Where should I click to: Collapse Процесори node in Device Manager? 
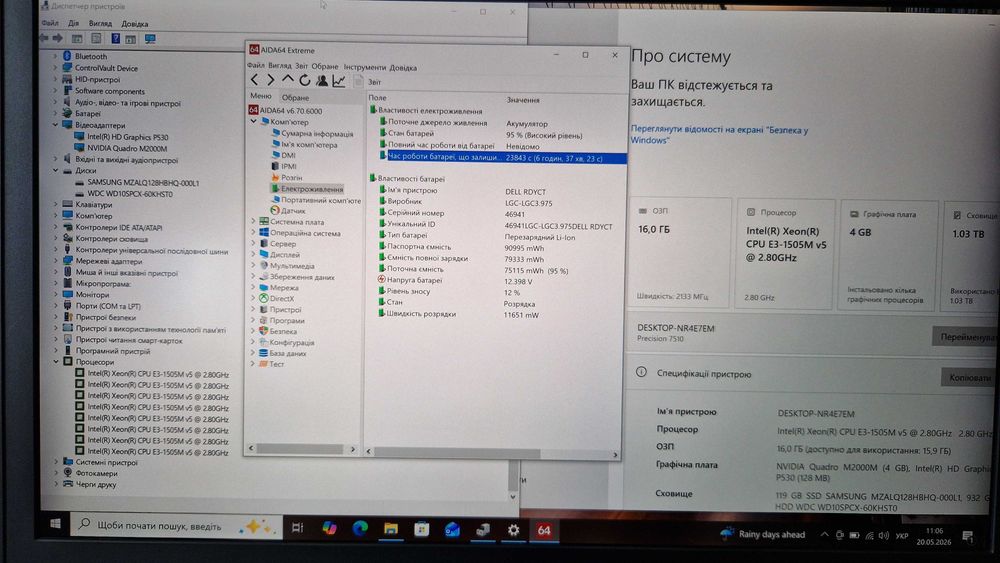tap(56, 362)
